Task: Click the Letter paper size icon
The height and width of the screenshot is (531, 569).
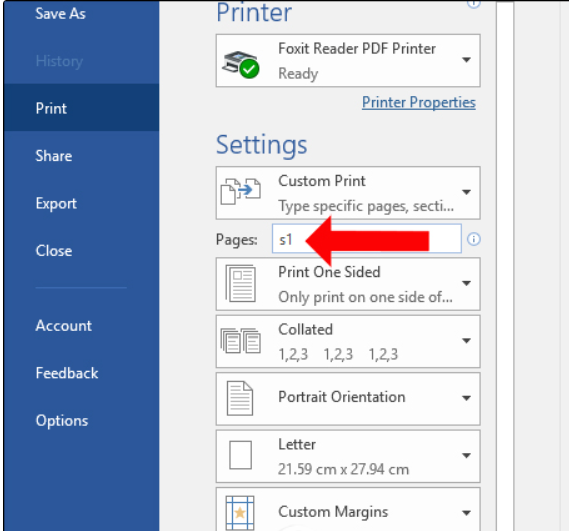Action: 241,455
